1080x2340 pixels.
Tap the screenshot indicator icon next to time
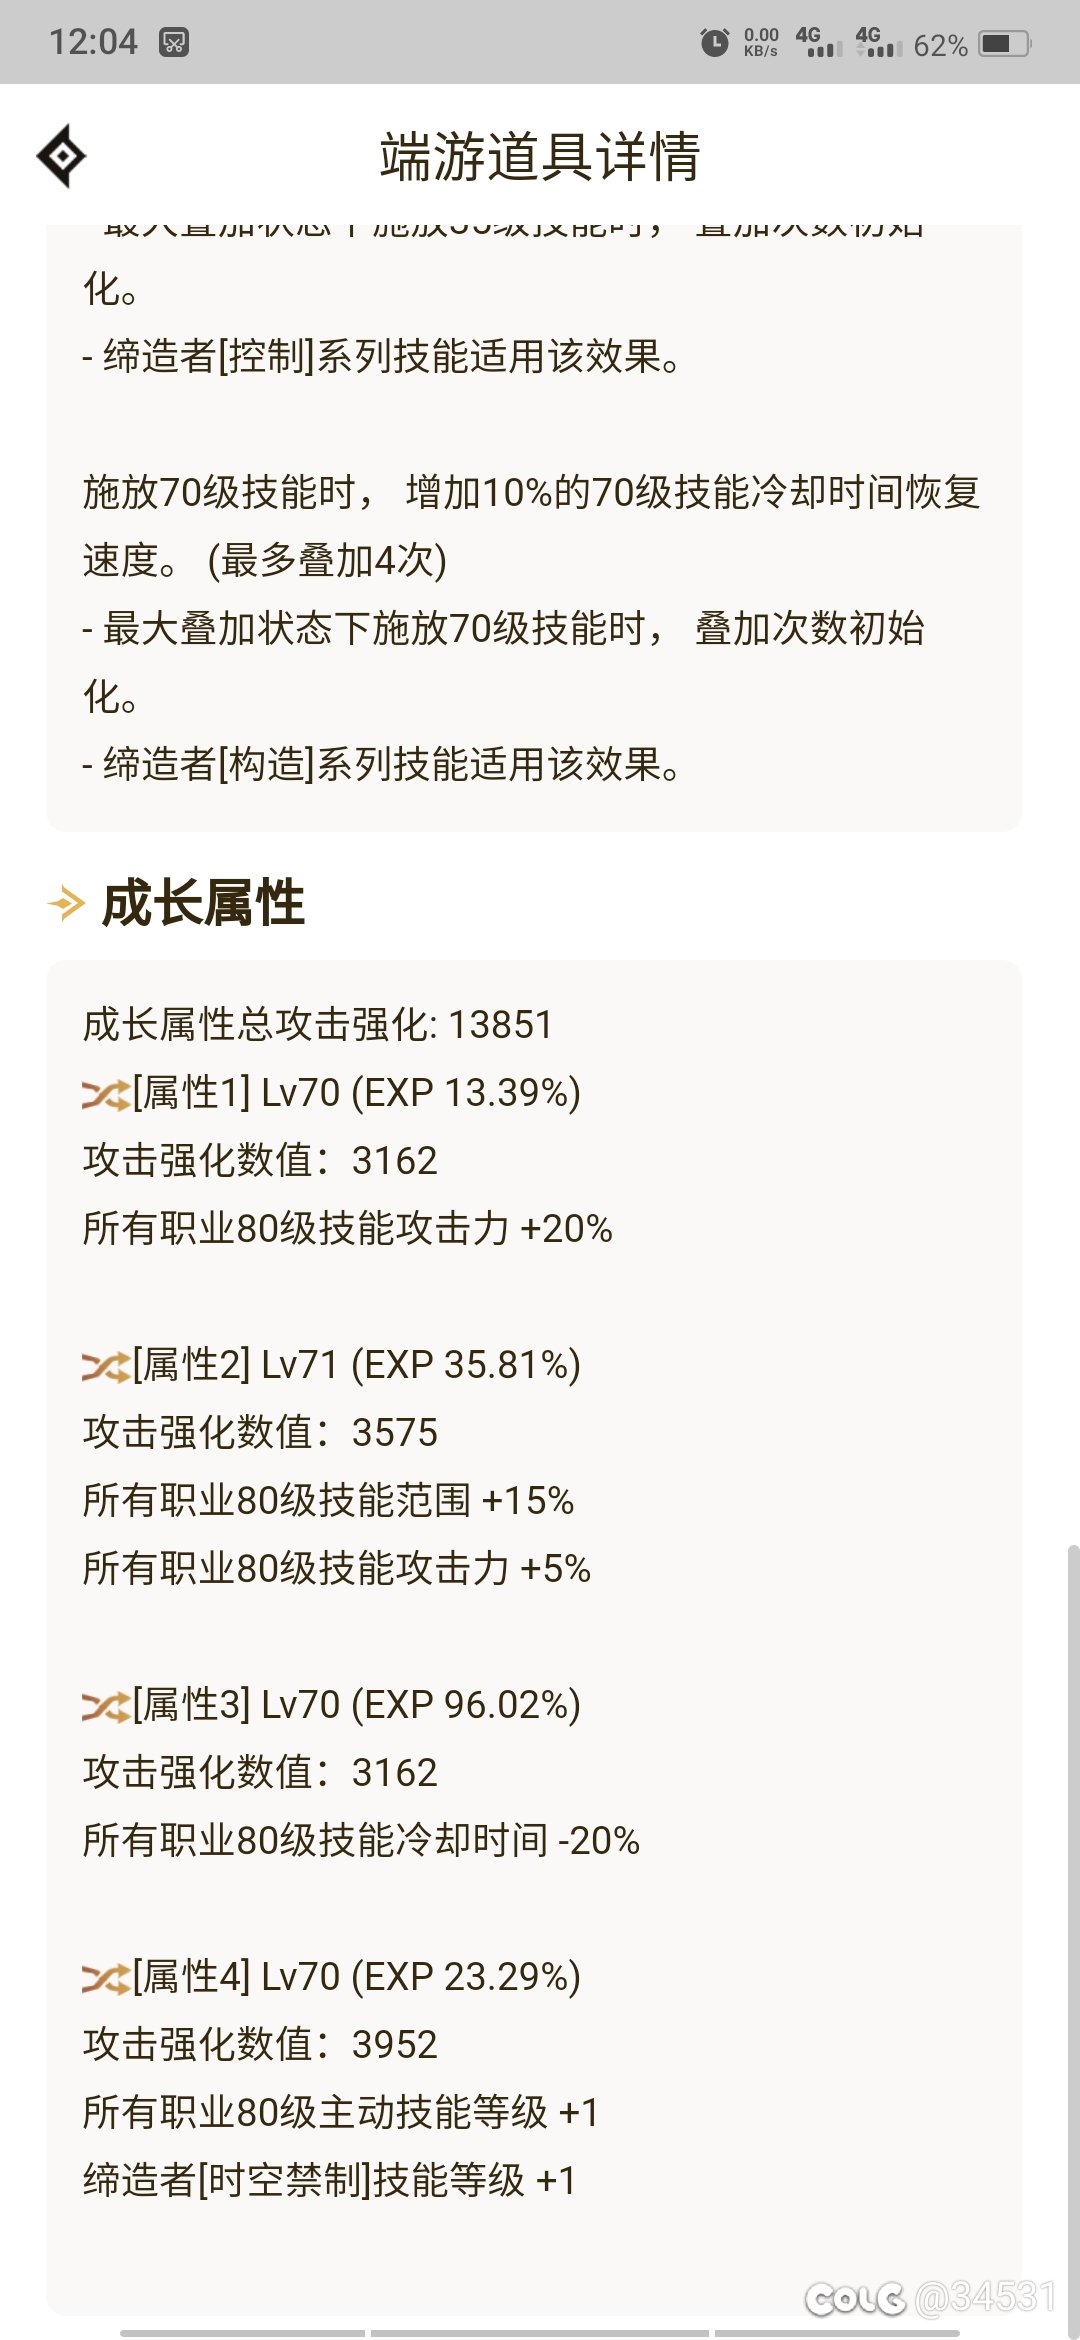pyautogui.click(x=174, y=42)
